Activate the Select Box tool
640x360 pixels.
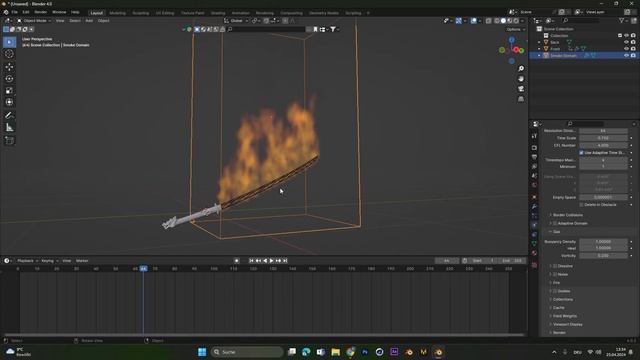[9, 42]
